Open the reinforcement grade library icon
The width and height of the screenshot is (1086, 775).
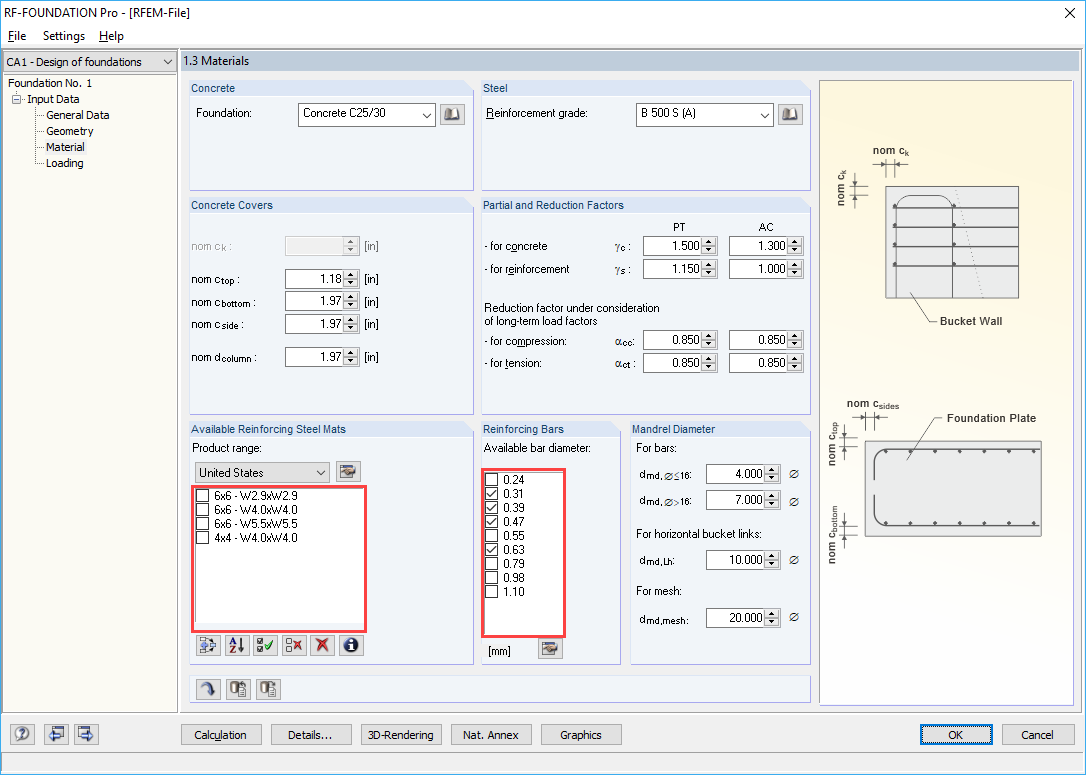pyautogui.click(x=790, y=113)
